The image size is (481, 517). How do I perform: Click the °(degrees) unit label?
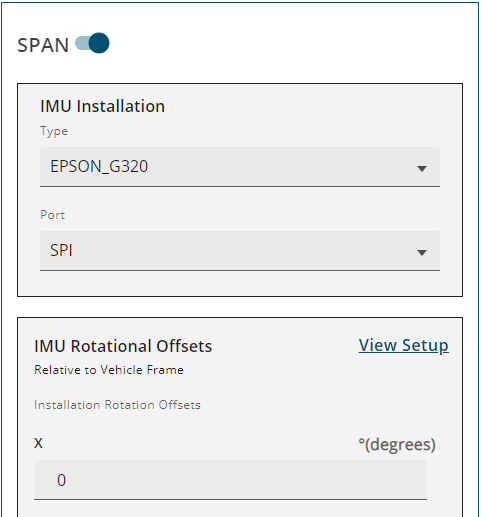pos(397,445)
